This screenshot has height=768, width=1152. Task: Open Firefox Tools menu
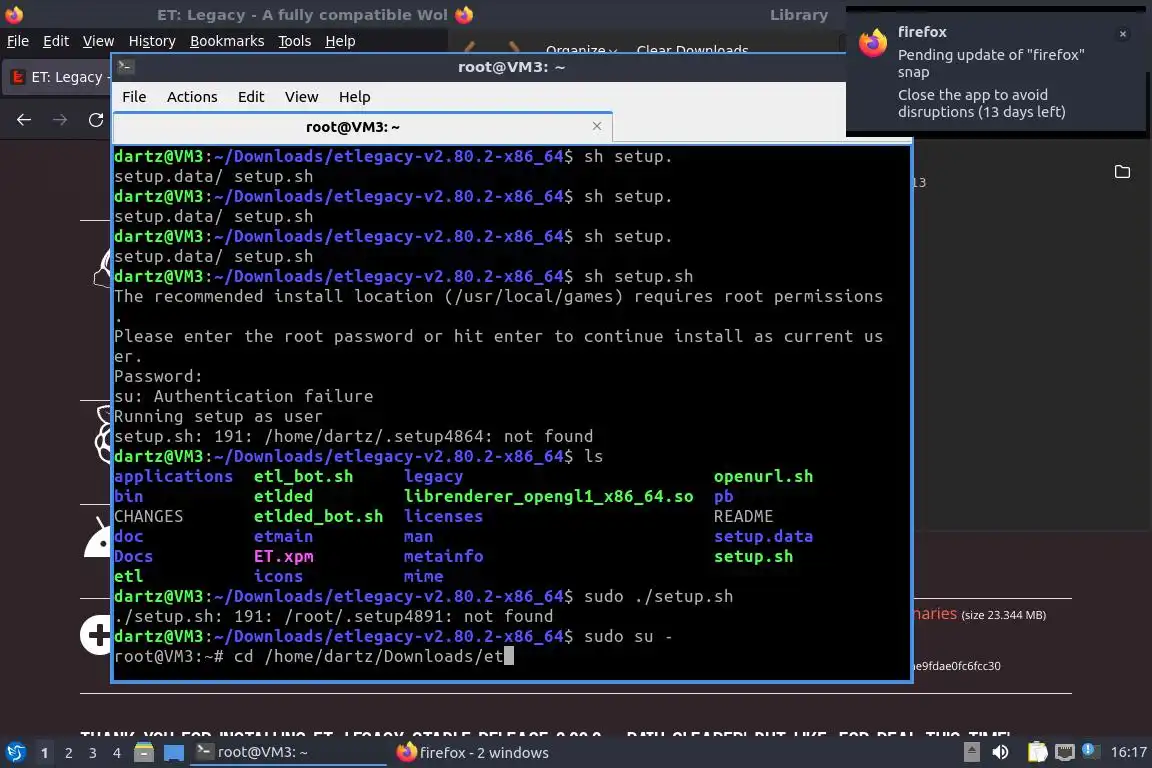295,41
